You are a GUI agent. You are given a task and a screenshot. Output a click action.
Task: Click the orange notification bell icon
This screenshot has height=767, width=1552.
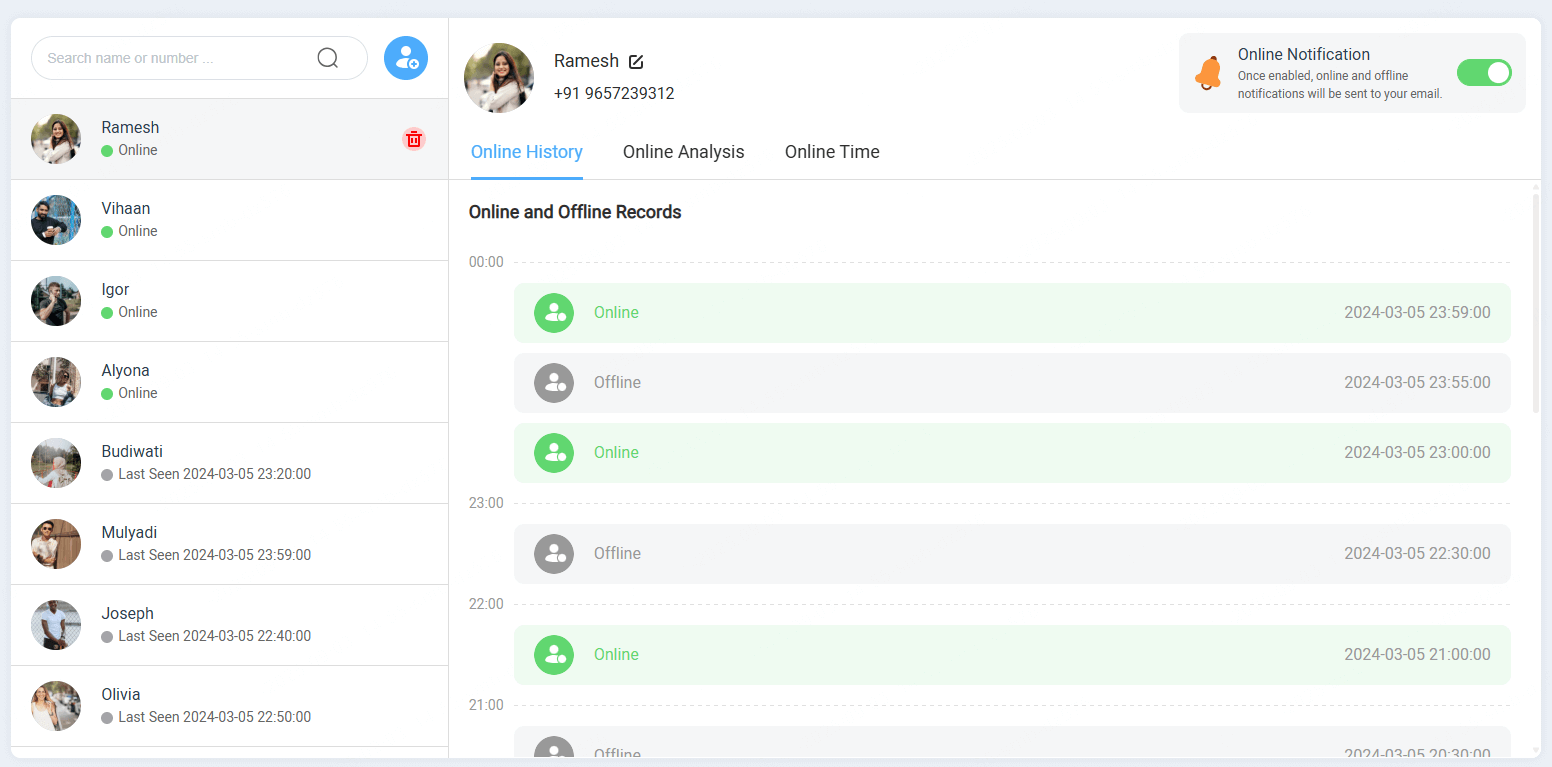click(x=1208, y=73)
